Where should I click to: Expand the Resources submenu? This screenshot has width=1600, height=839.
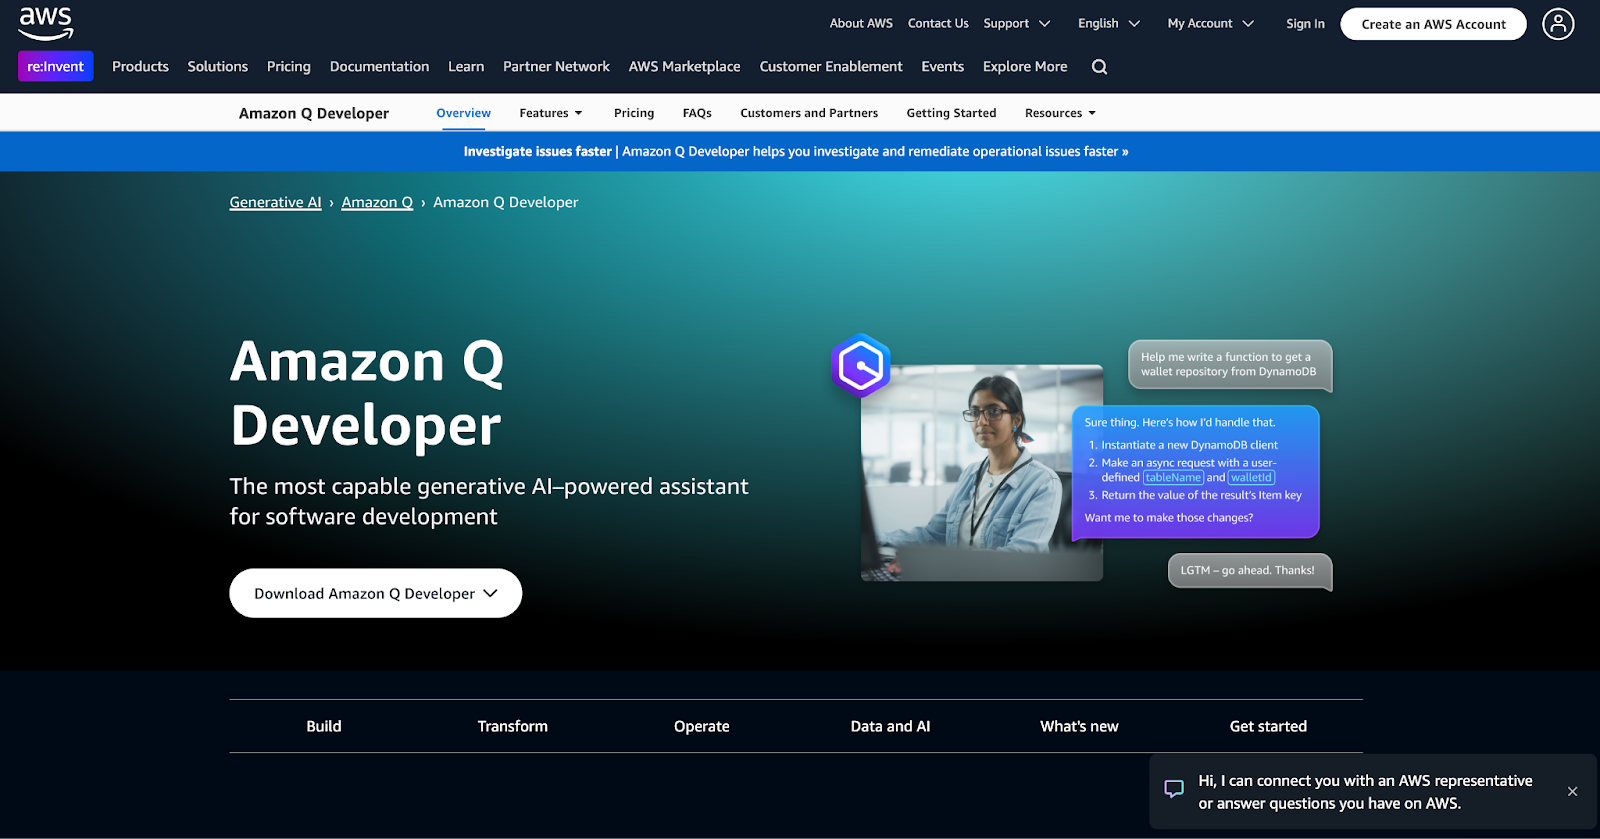pos(1060,113)
